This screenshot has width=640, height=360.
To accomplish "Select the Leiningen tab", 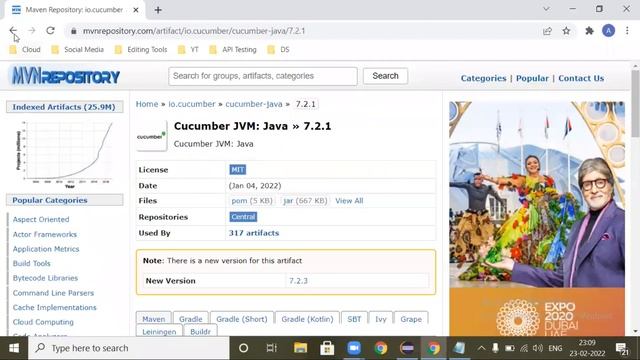I will tap(159, 331).
